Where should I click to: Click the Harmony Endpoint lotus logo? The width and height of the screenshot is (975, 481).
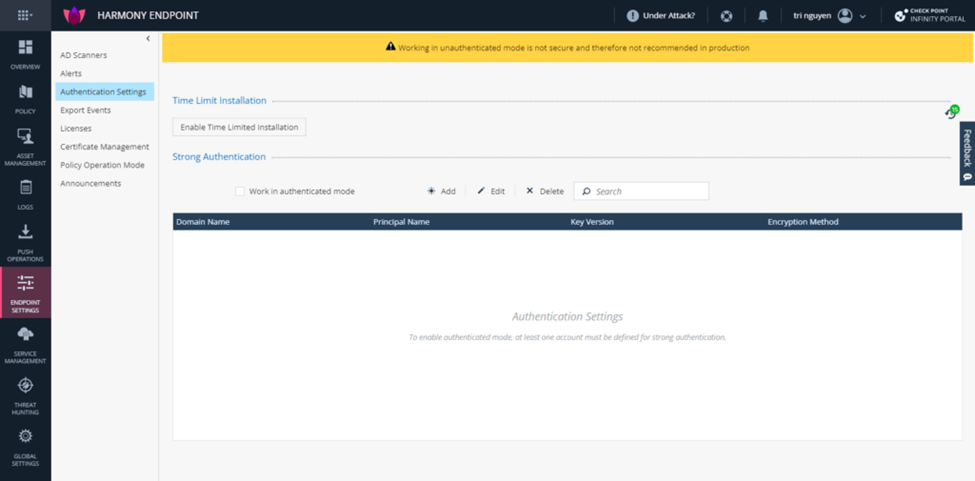(x=75, y=16)
